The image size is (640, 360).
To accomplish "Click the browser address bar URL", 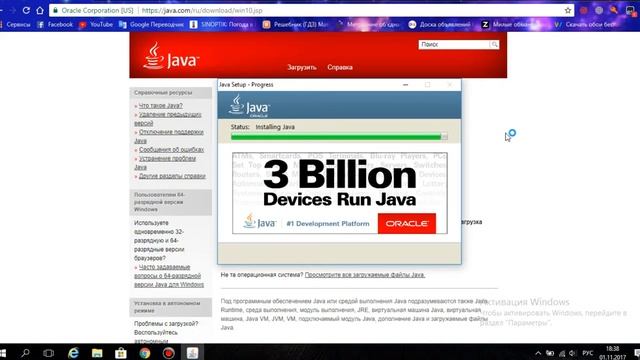I will pos(202,10).
